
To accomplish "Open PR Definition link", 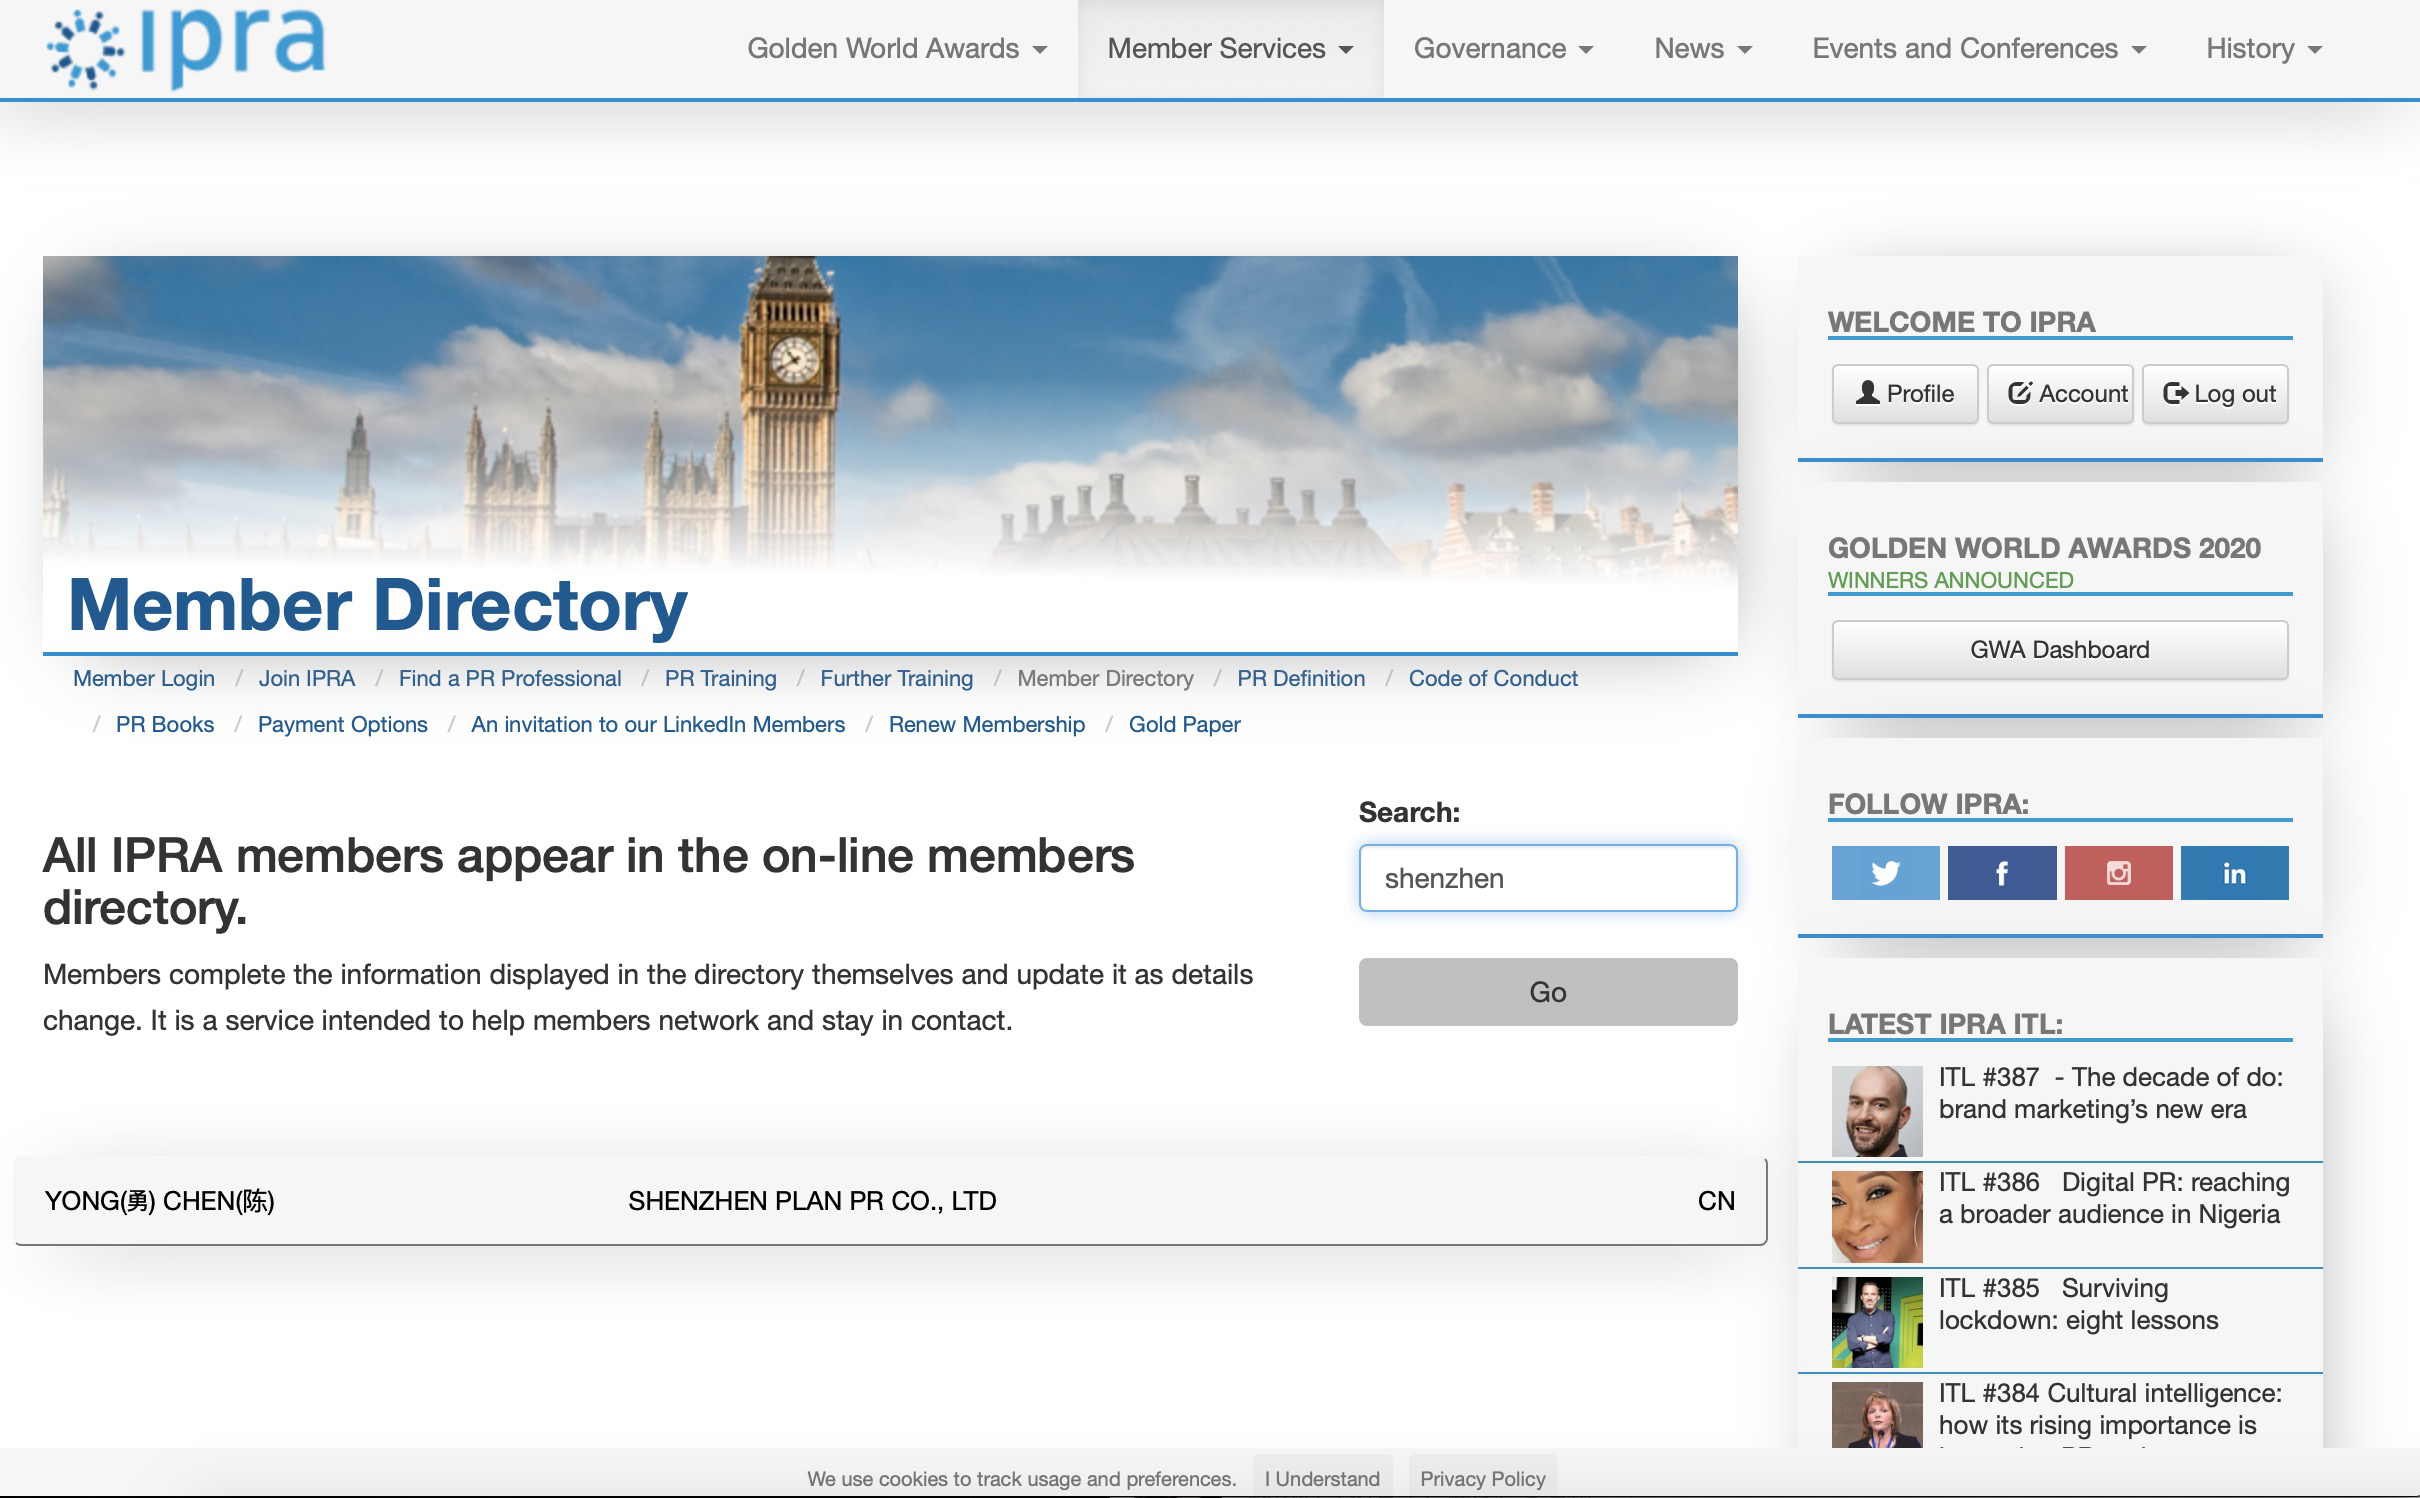I will (x=1301, y=678).
